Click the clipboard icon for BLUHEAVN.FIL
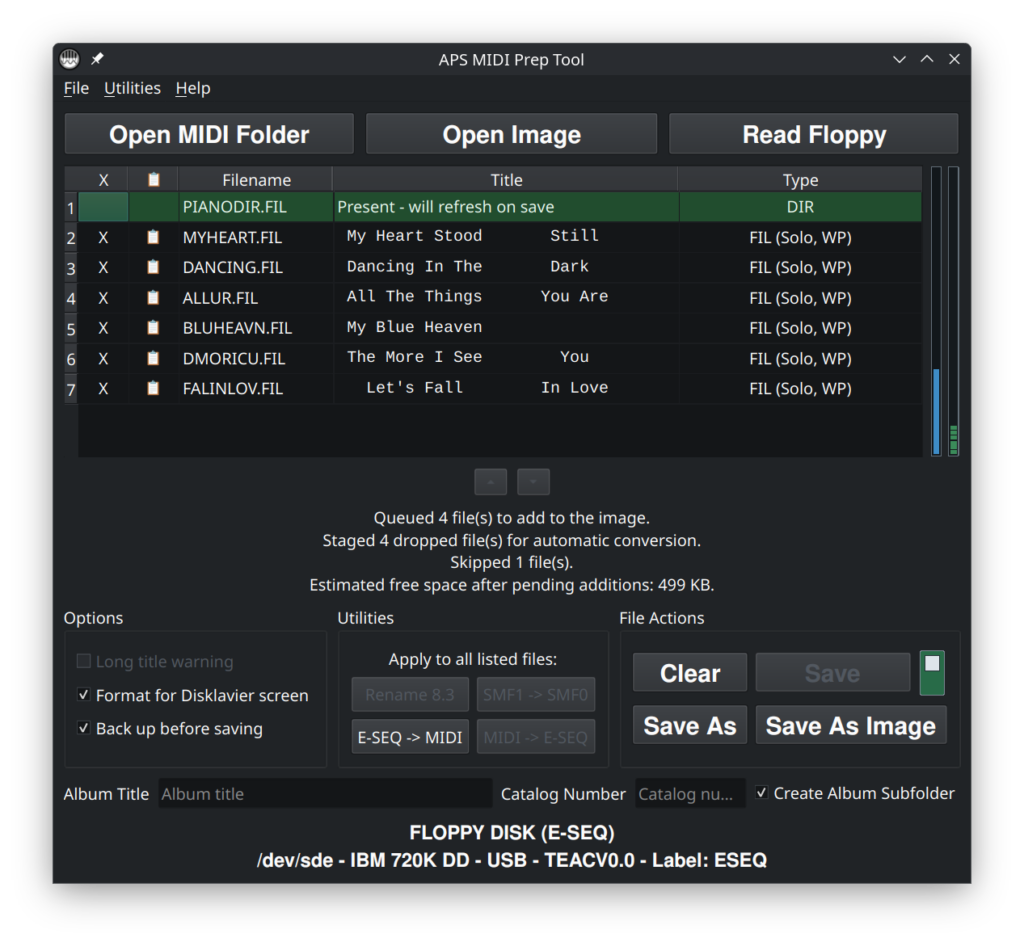 (x=153, y=328)
